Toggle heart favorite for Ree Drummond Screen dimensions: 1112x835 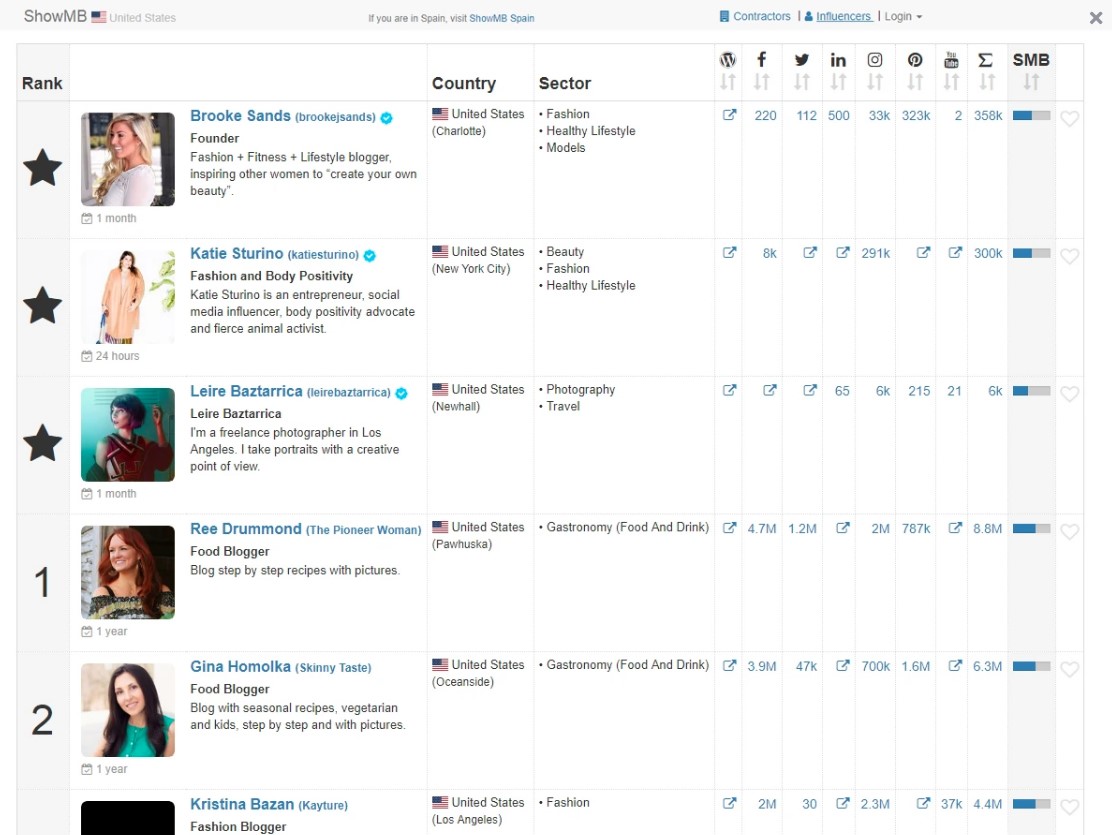[1069, 531]
